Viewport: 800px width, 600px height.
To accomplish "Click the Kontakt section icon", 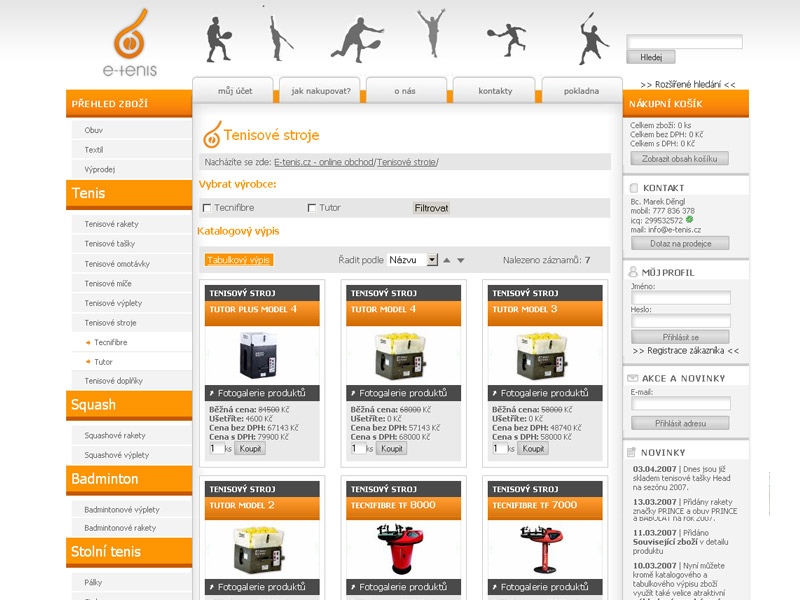I will 633,188.
